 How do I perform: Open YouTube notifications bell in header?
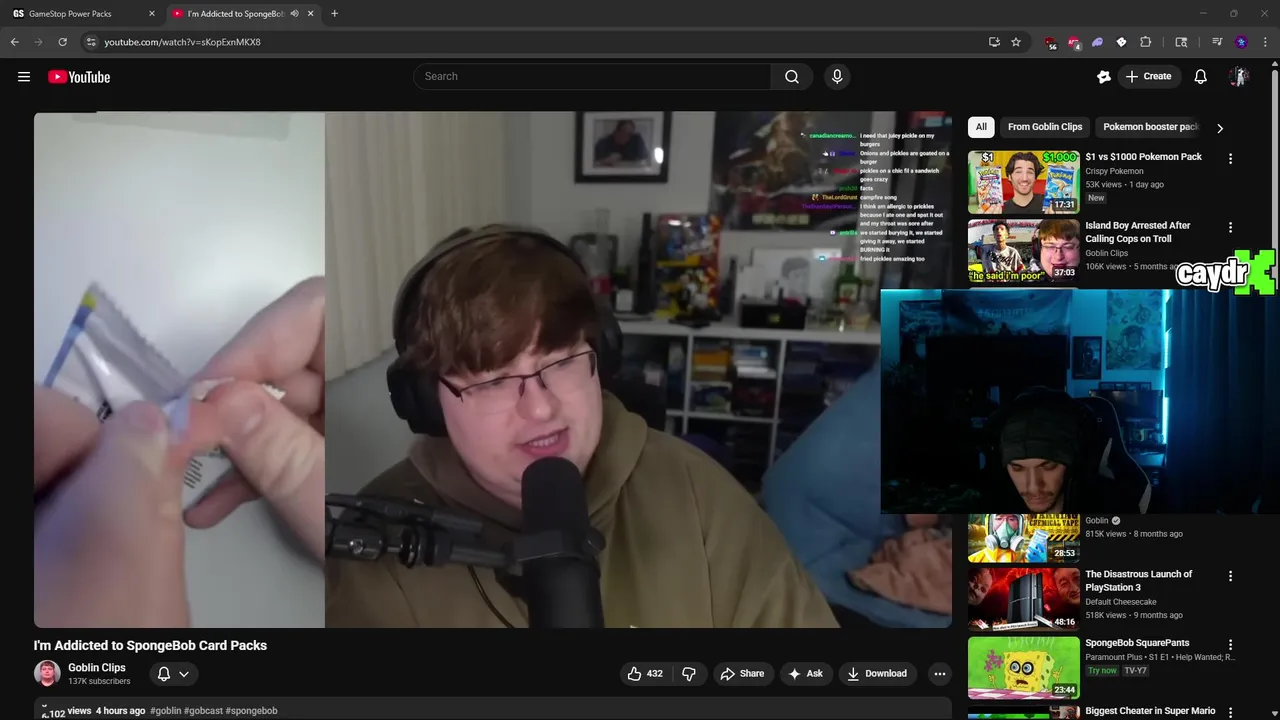(1201, 77)
